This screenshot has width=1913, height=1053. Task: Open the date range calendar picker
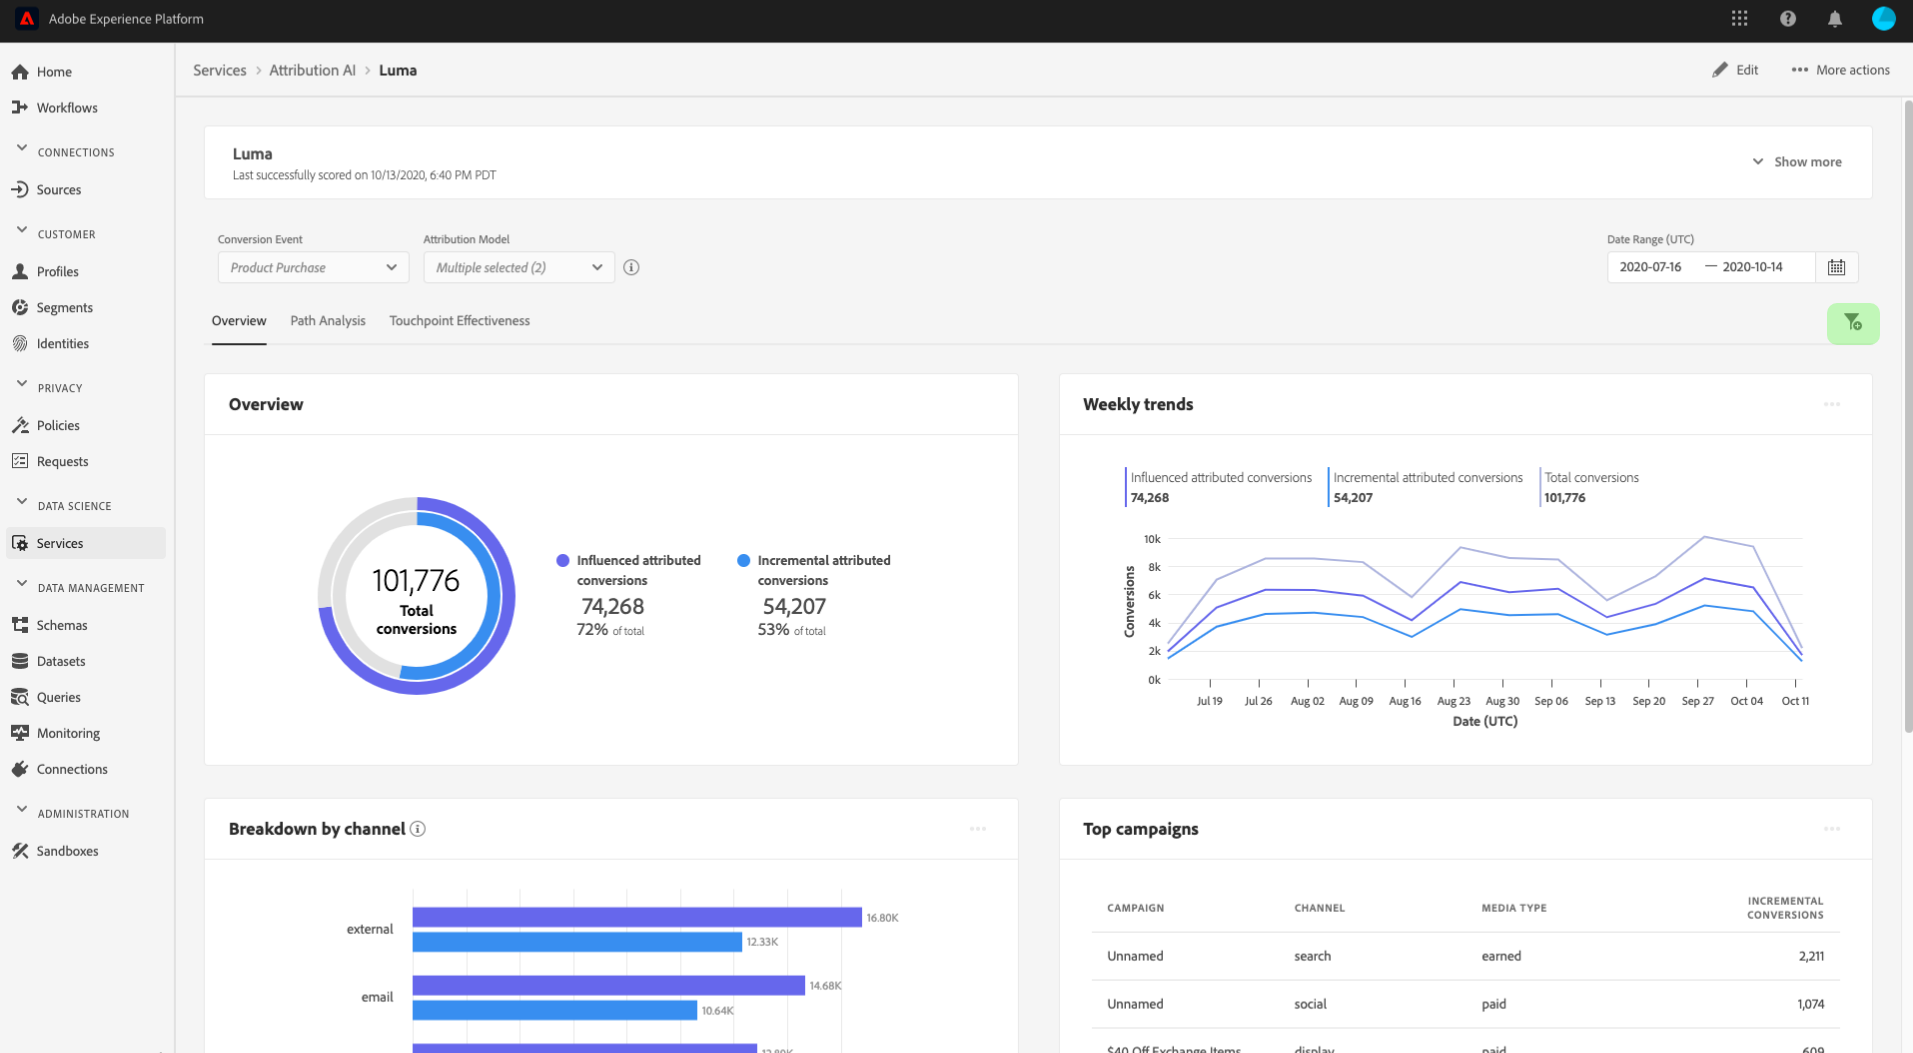click(1836, 267)
